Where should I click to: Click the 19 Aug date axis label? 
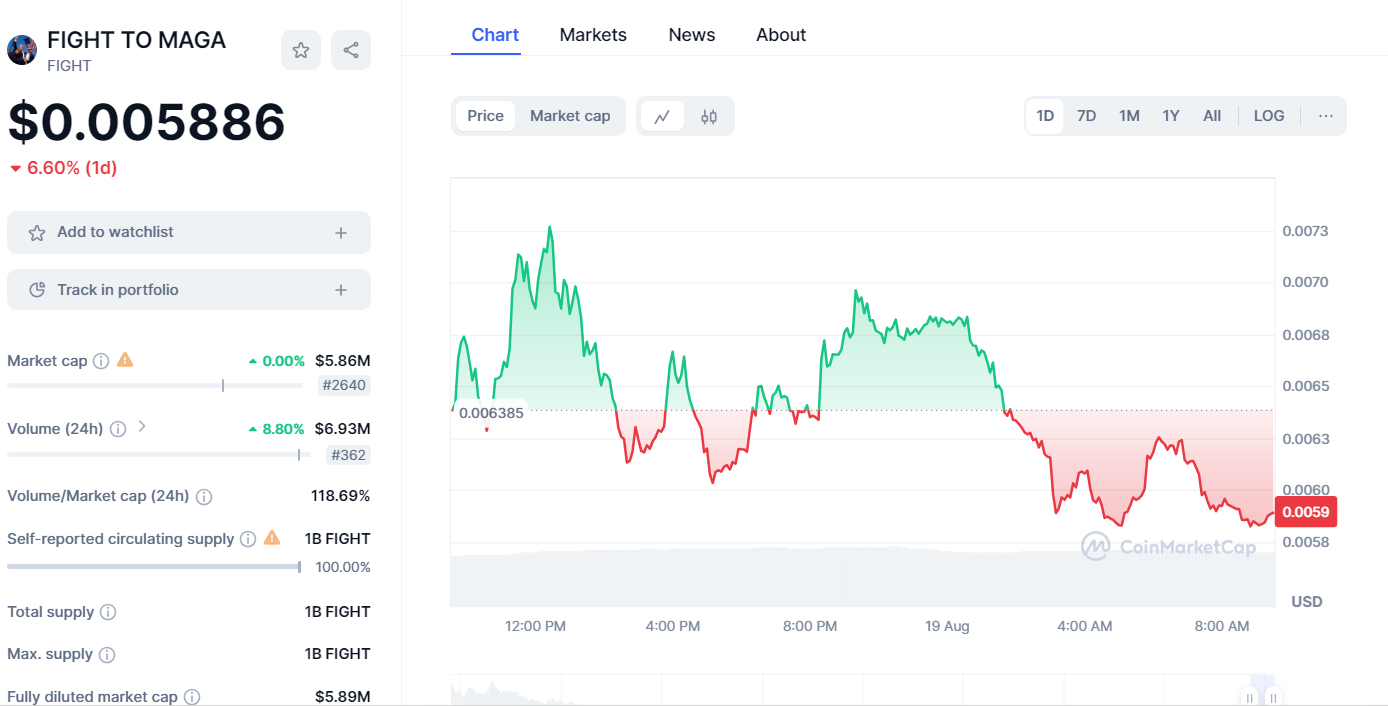pyautogui.click(x=947, y=626)
